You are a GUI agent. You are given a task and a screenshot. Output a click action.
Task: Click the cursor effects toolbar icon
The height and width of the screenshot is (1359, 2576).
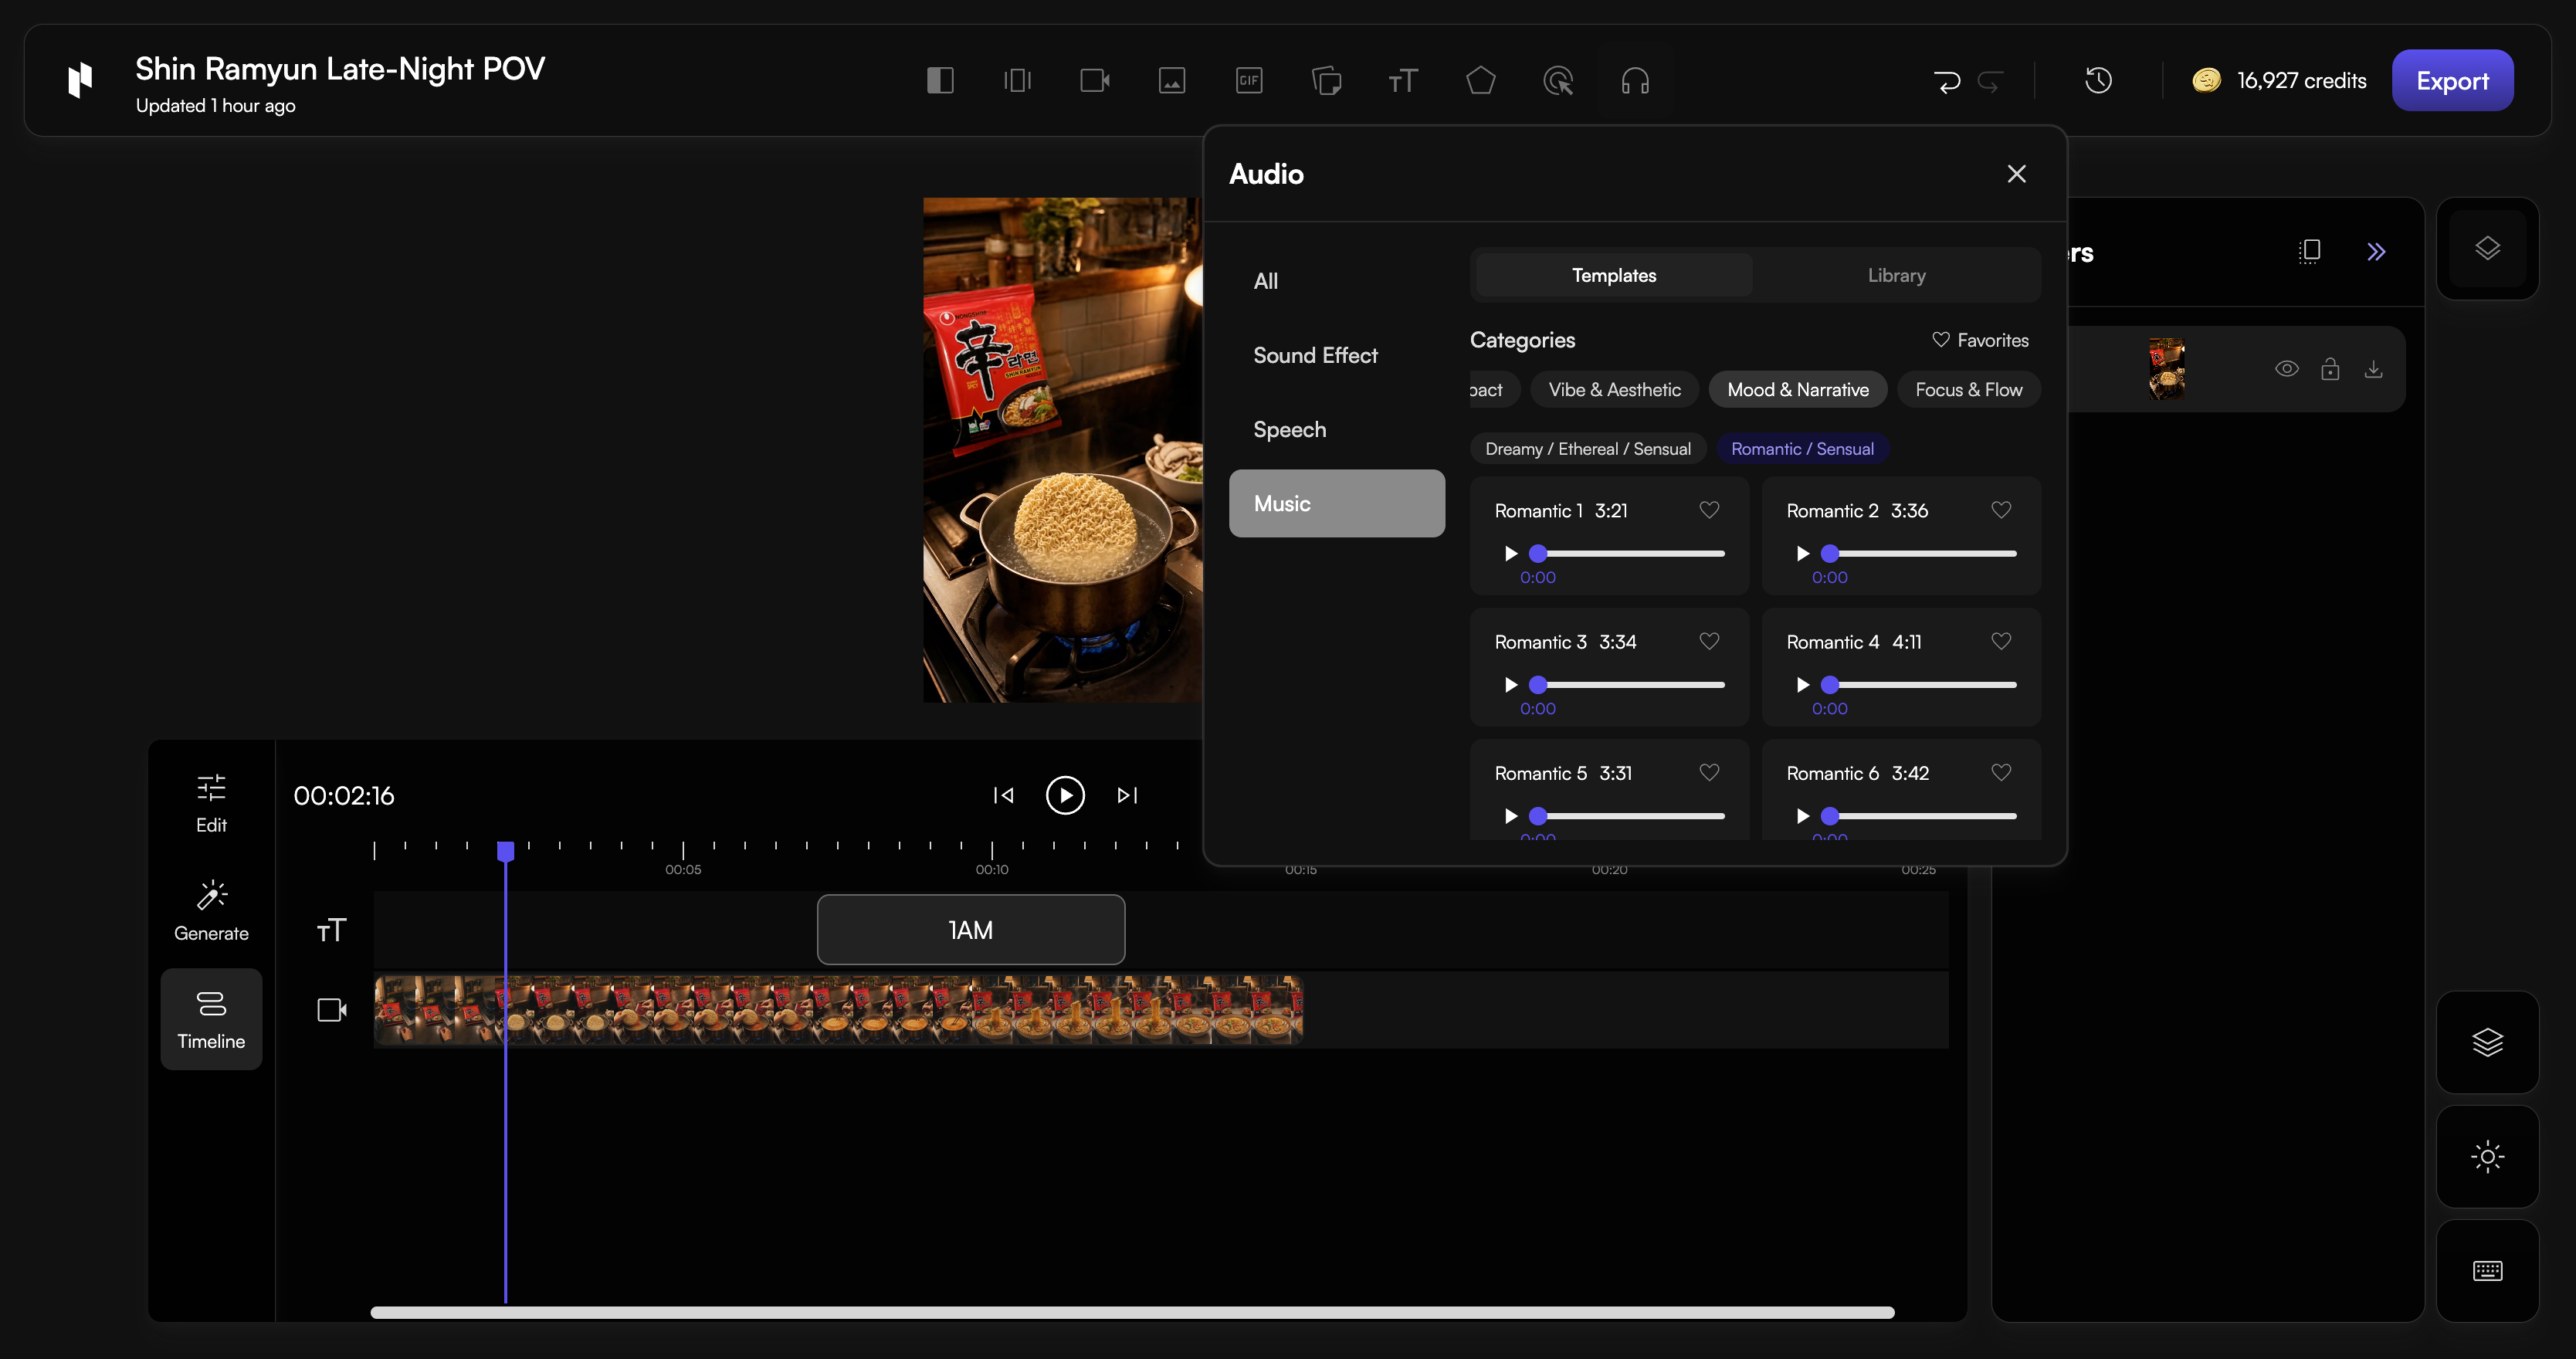(x=1558, y=80)
